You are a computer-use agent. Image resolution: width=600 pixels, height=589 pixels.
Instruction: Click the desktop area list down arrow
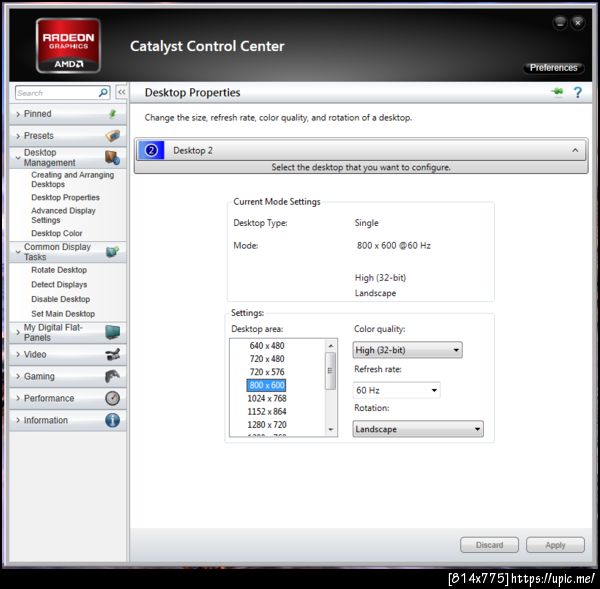[331, 429]
